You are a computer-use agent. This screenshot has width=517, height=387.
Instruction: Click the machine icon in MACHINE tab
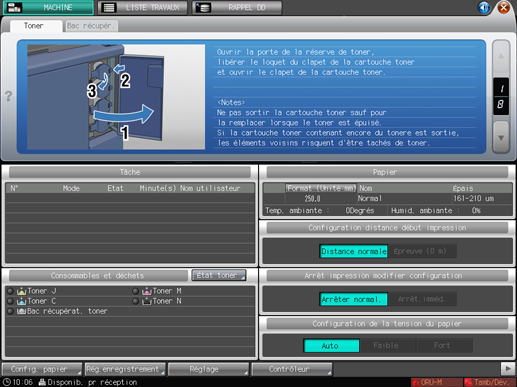click(15, 7)
